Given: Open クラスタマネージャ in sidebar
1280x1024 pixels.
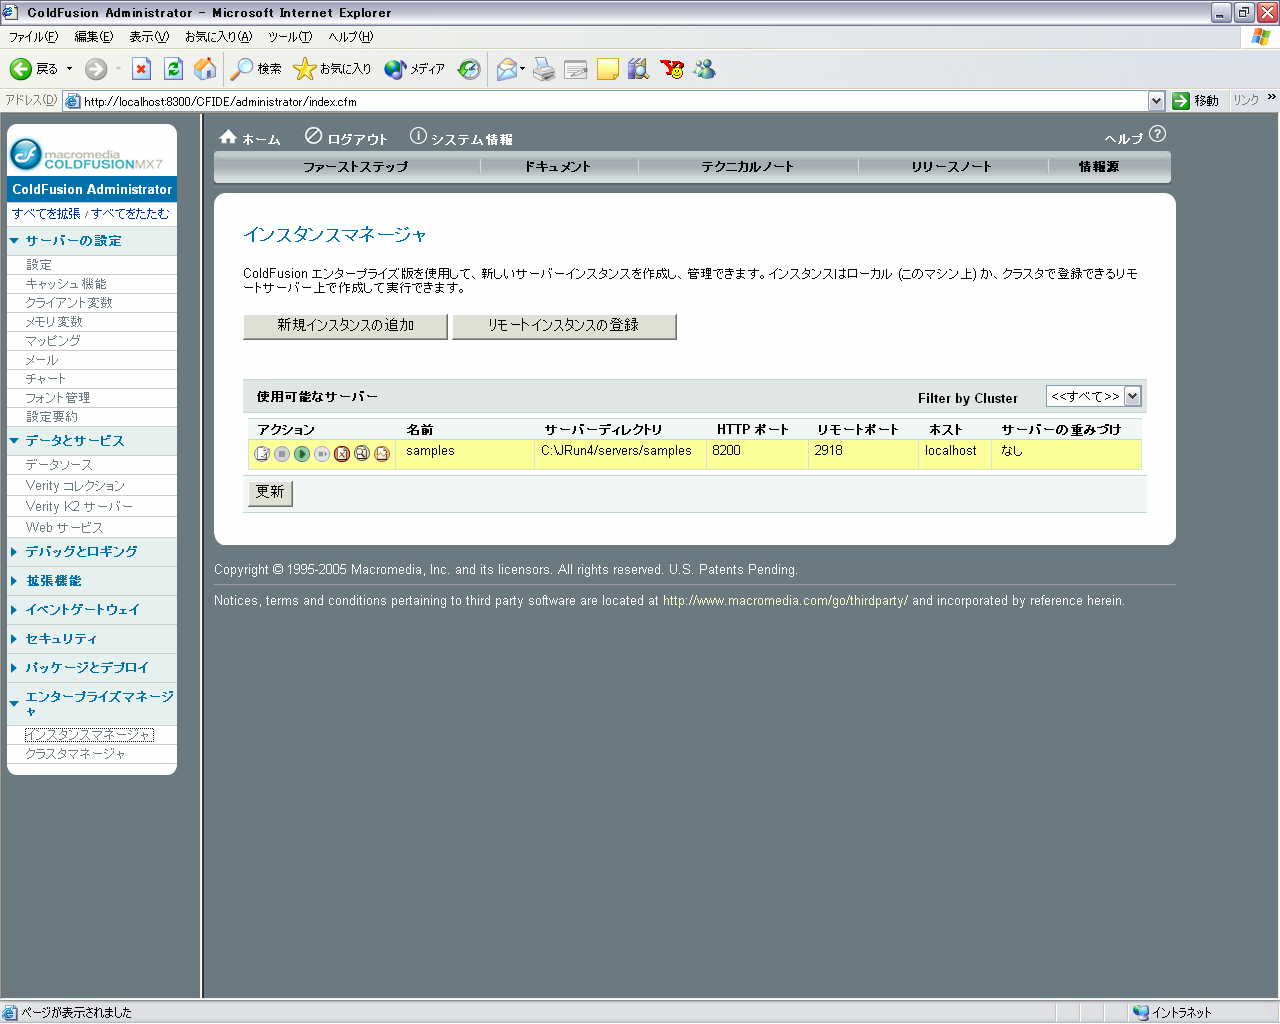Looking at the screenshot, I should pos(75,754).
